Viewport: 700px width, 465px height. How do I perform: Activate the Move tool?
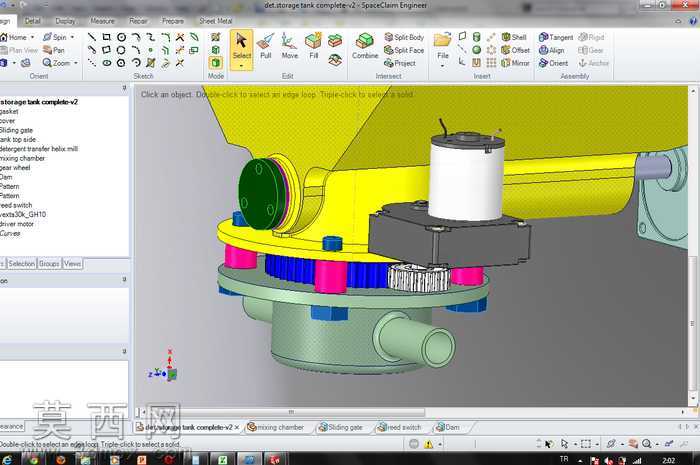(289, 46)
